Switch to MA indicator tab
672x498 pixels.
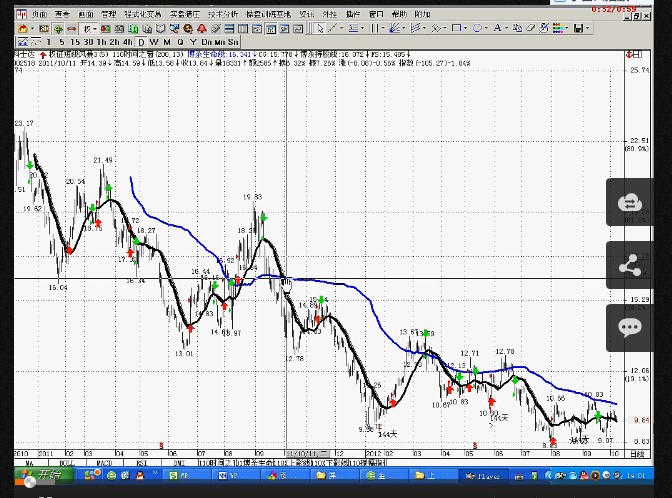[30, 463]
